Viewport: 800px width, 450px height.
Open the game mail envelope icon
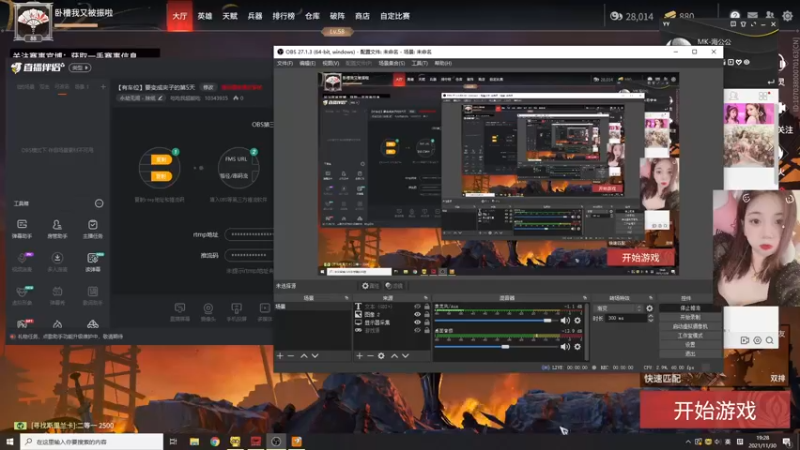tap(753, 16)
